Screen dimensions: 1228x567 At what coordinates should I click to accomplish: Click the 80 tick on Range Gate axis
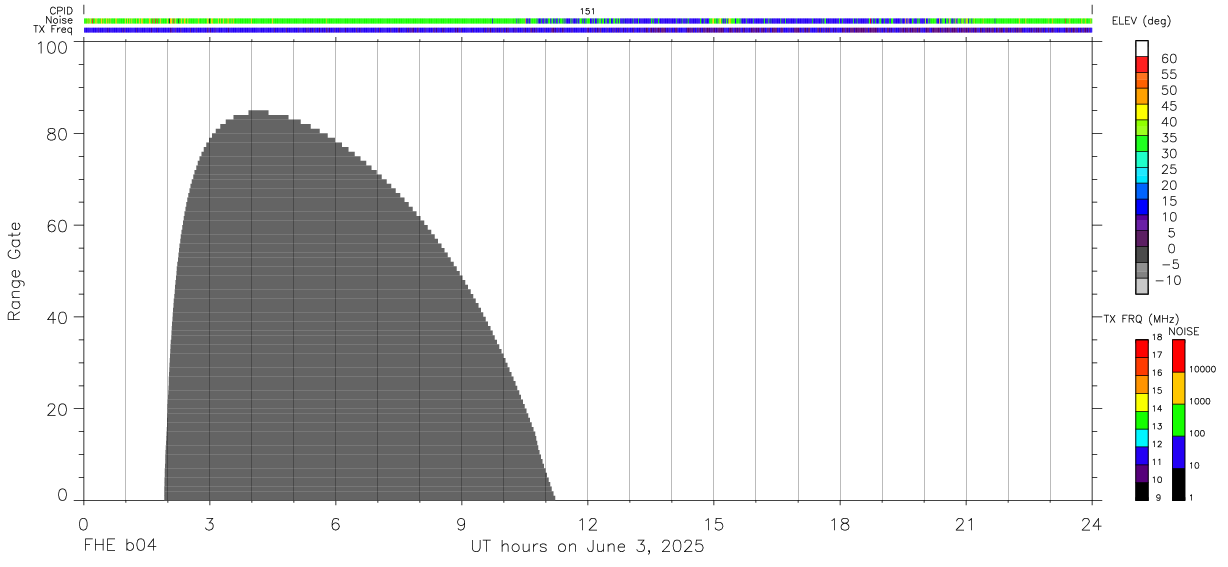click(x=58, y=133)
